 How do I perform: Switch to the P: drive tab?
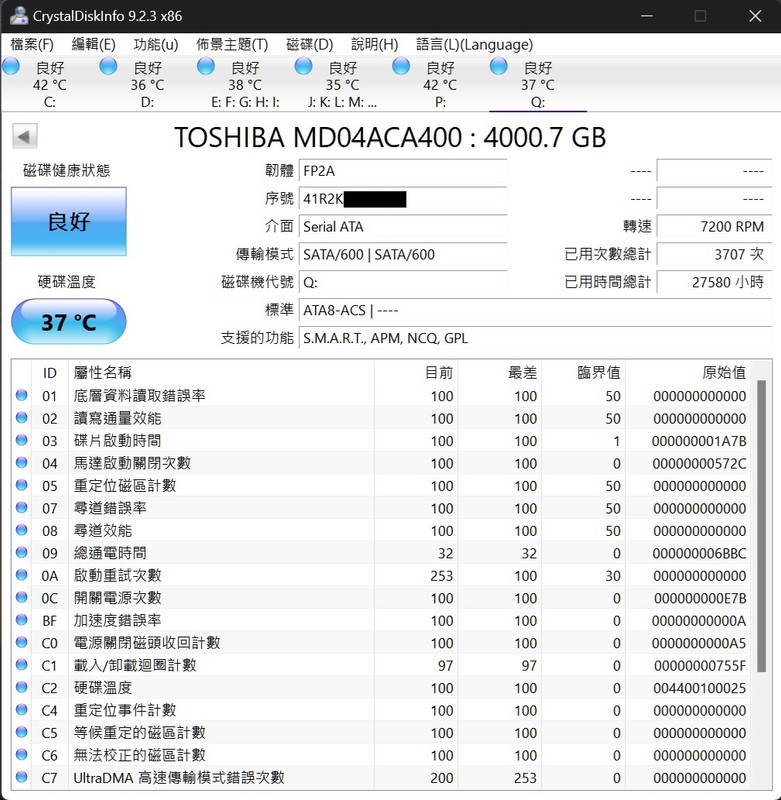(440, 84)
